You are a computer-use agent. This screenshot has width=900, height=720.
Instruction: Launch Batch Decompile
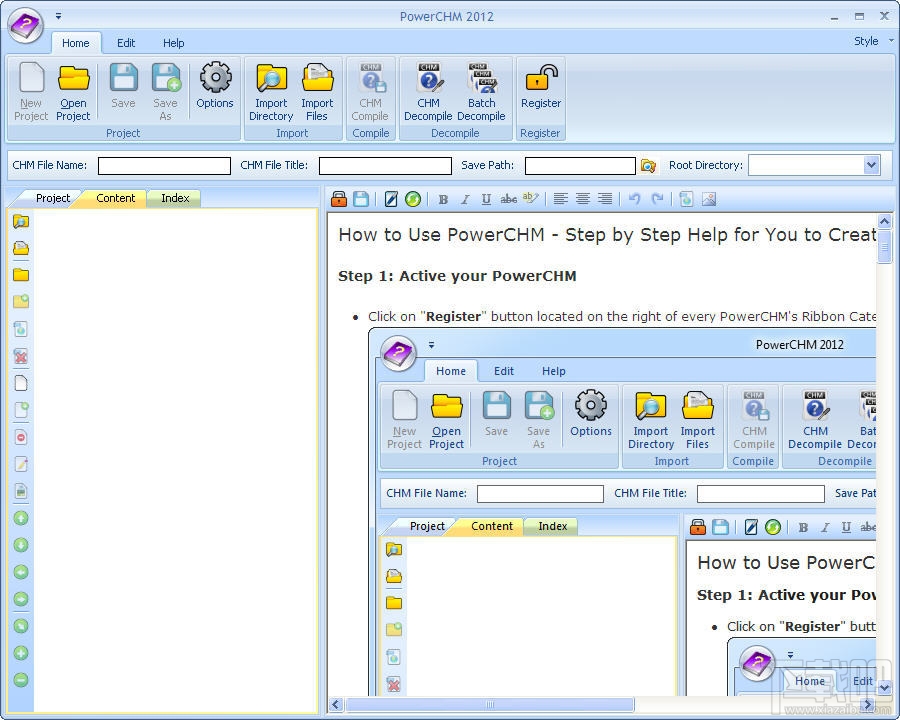482,92
